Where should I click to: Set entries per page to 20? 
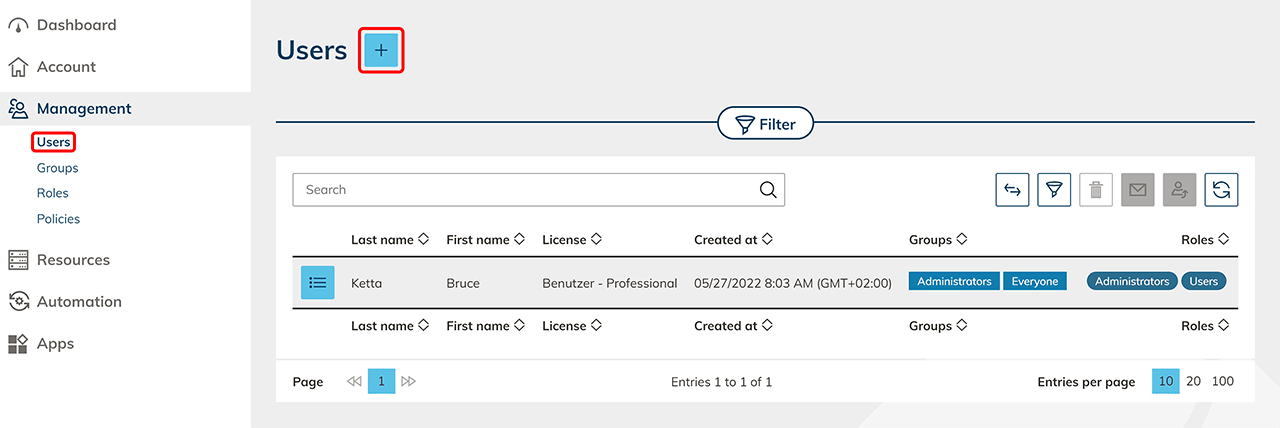click(x=1193, y=381)
